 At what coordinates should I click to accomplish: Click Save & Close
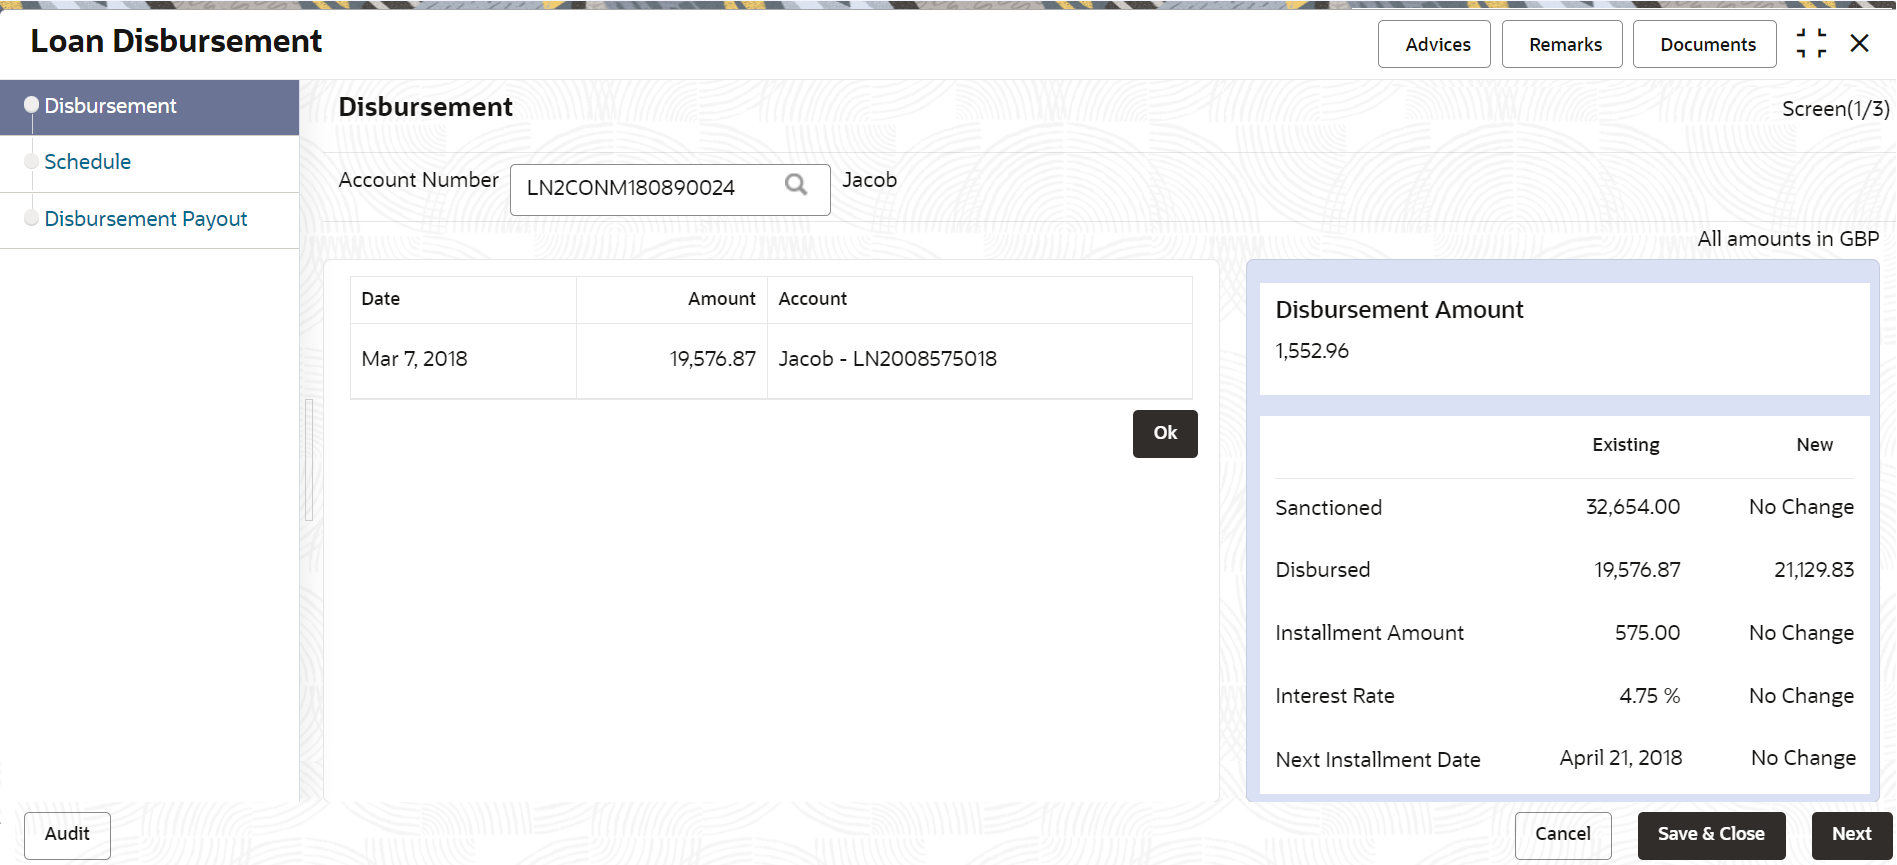(1710, 834)
